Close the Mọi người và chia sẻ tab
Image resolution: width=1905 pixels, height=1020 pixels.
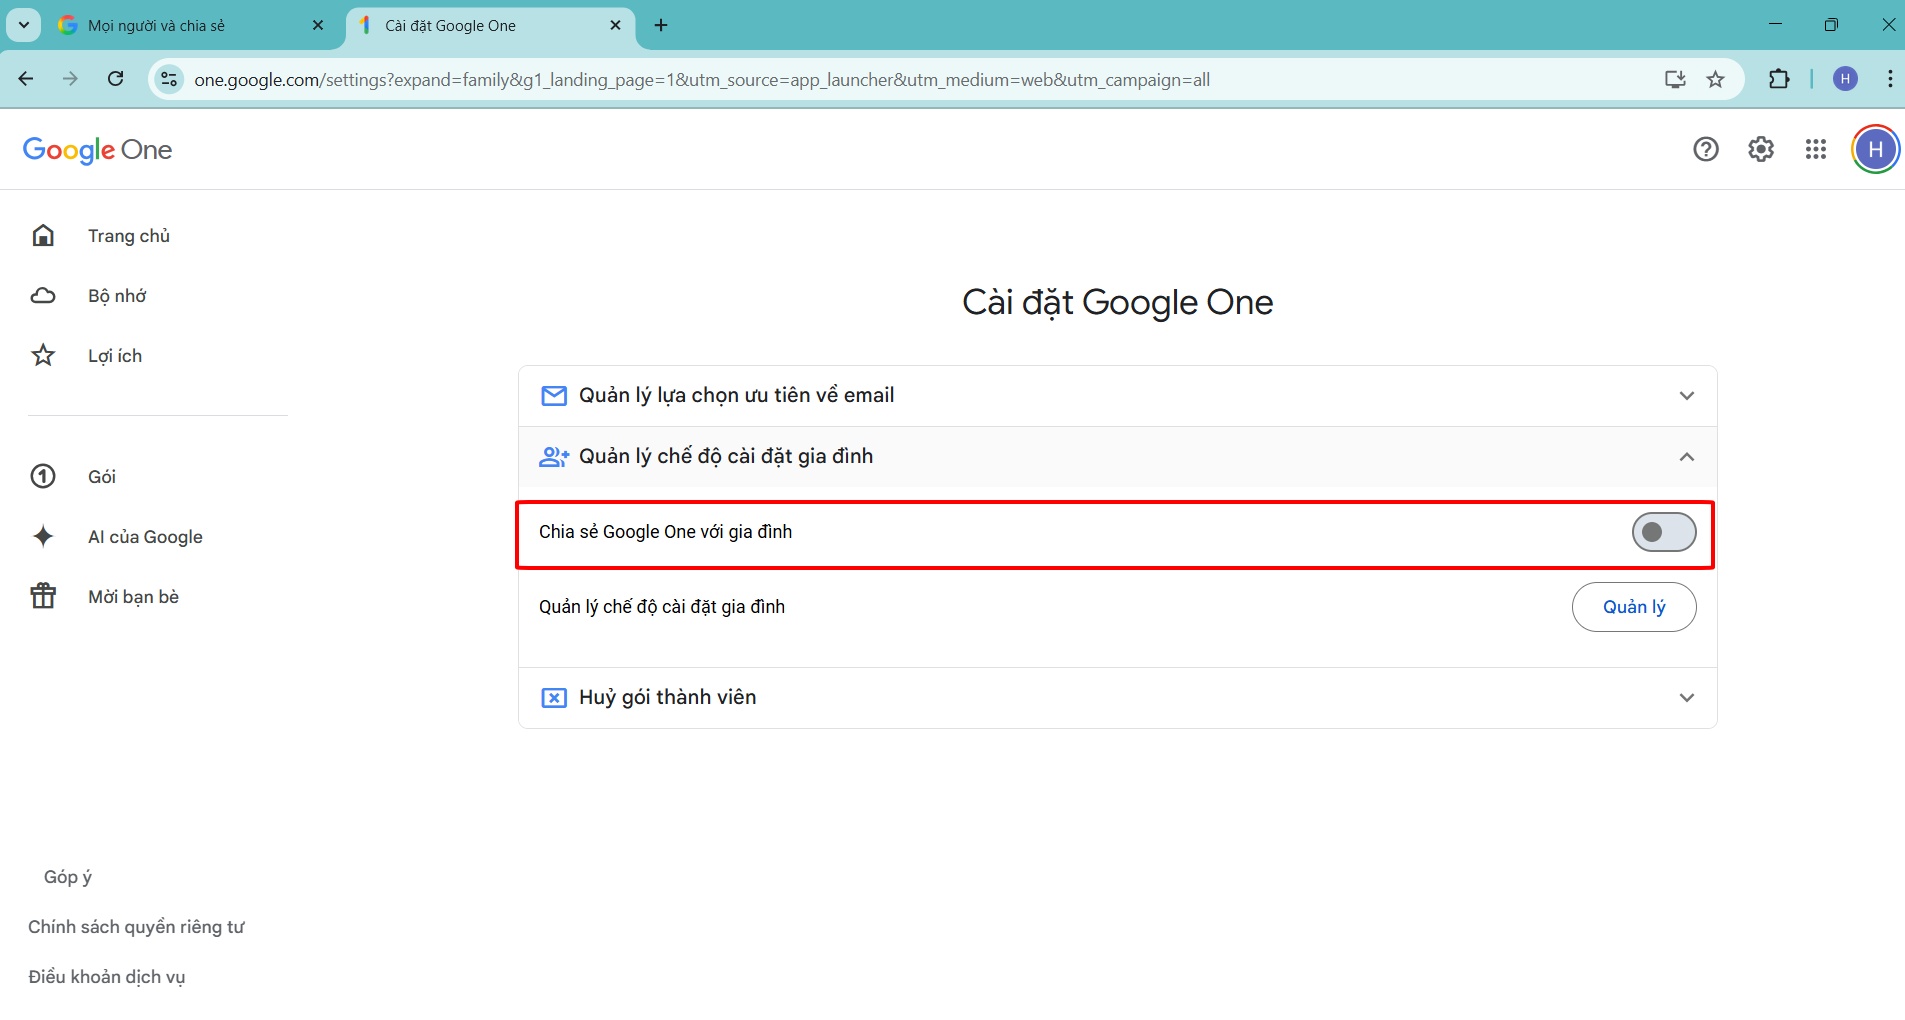318,25
